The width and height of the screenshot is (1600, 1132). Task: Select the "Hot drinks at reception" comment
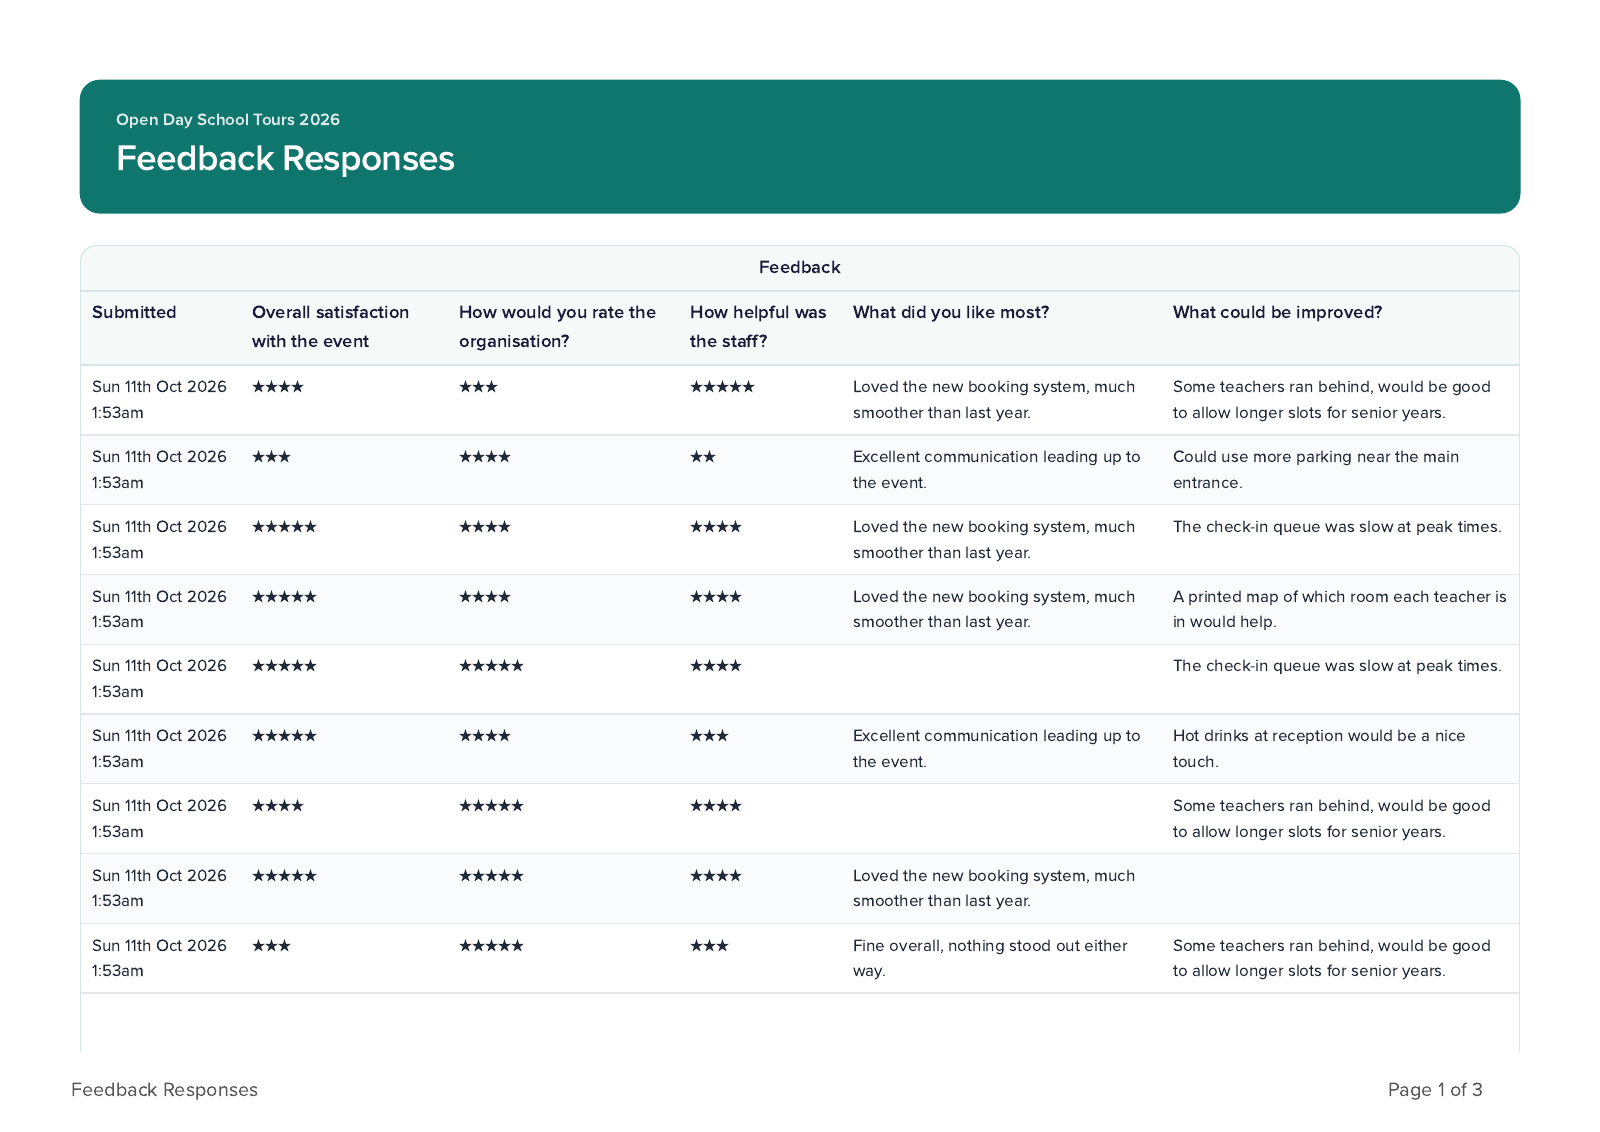[x=1319, y=748]
